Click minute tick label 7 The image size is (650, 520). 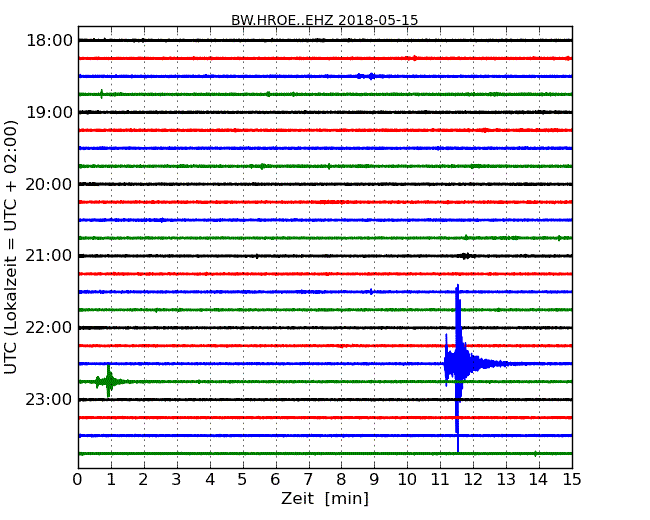pos(308,480)
